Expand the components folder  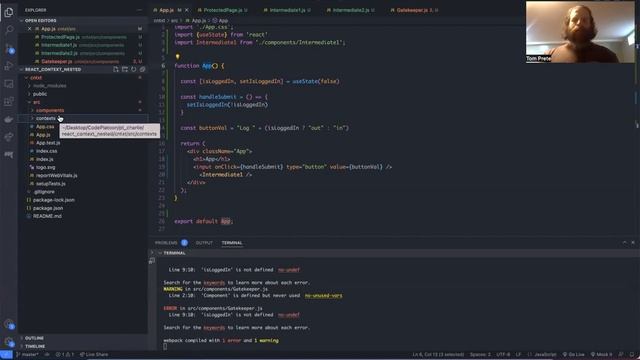[x=50, y=110]
